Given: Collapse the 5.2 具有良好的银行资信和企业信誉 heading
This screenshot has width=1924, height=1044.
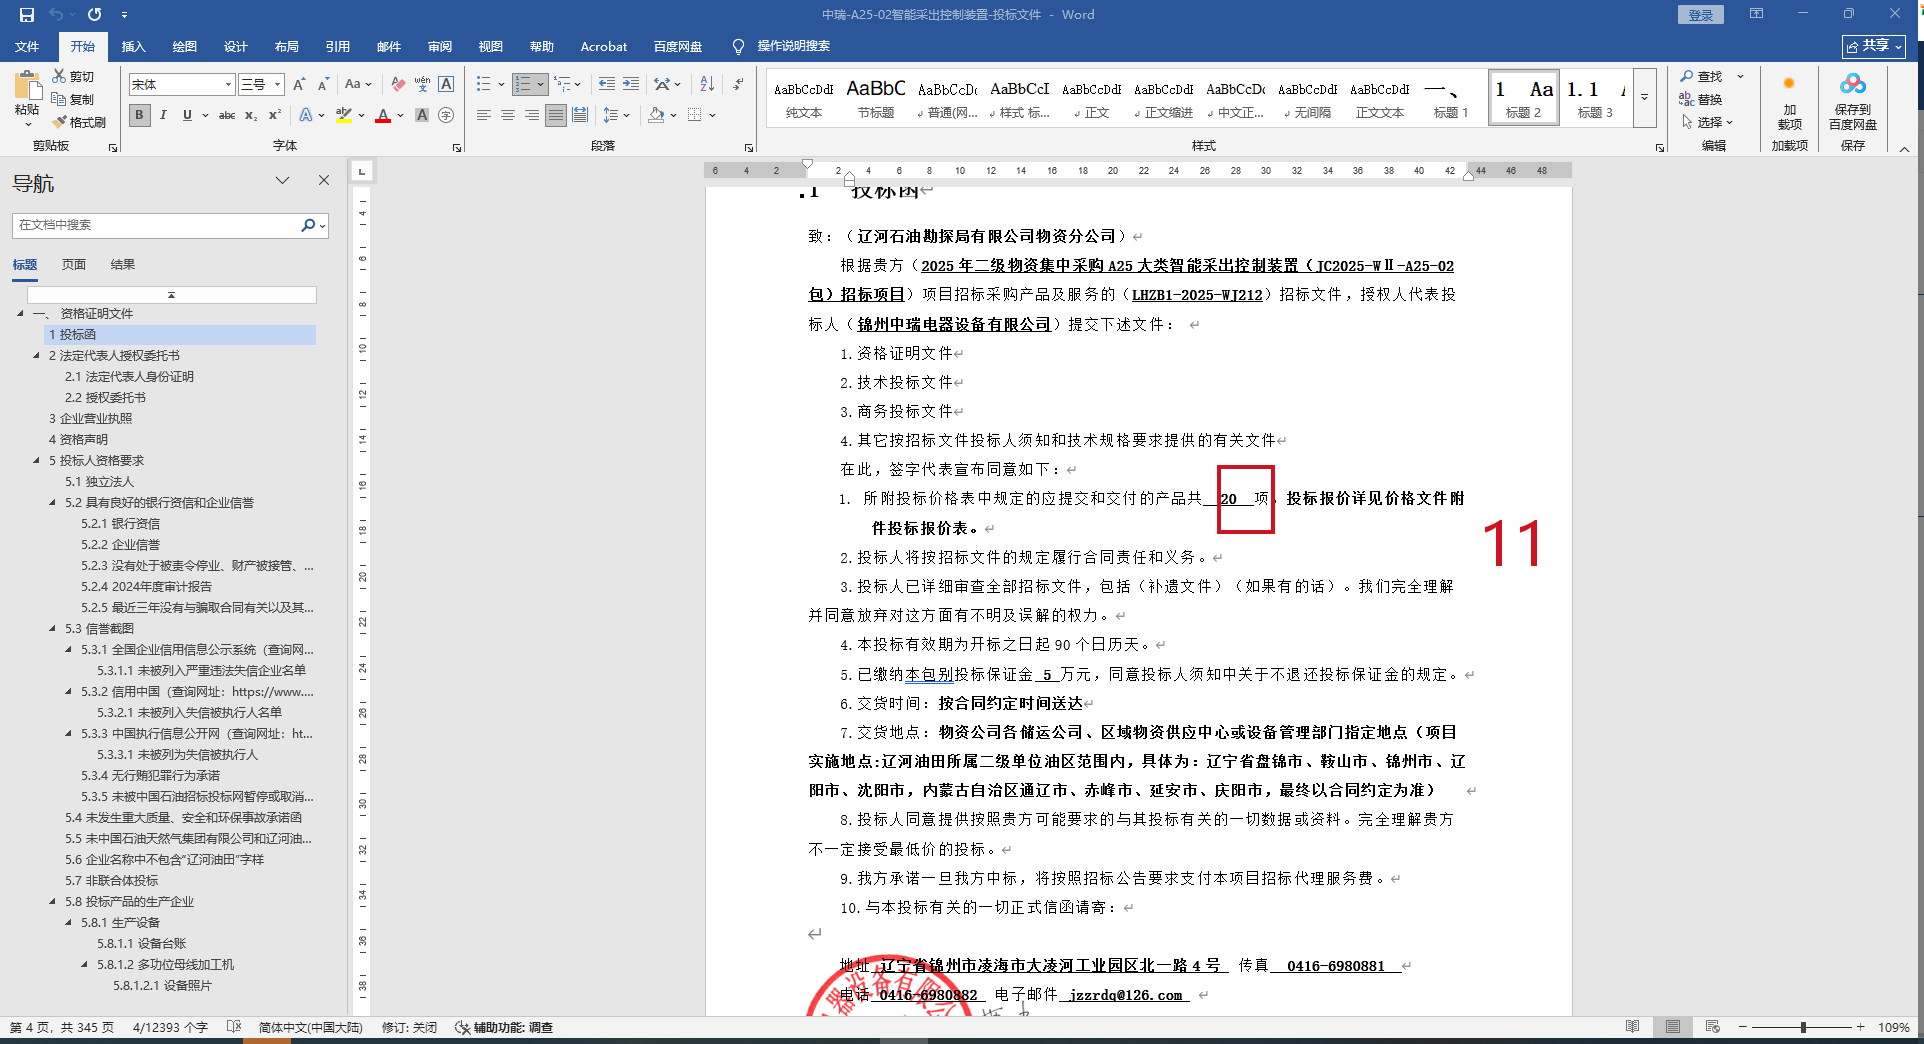Looking at the screenshot, I should click(x=53, y=503).
